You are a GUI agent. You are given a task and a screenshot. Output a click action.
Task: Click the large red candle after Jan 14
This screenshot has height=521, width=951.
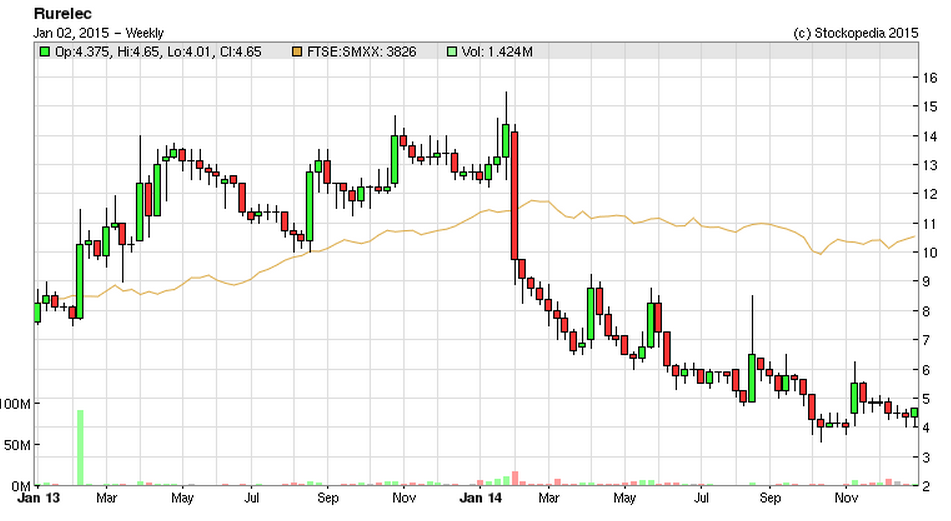[514, 196]
